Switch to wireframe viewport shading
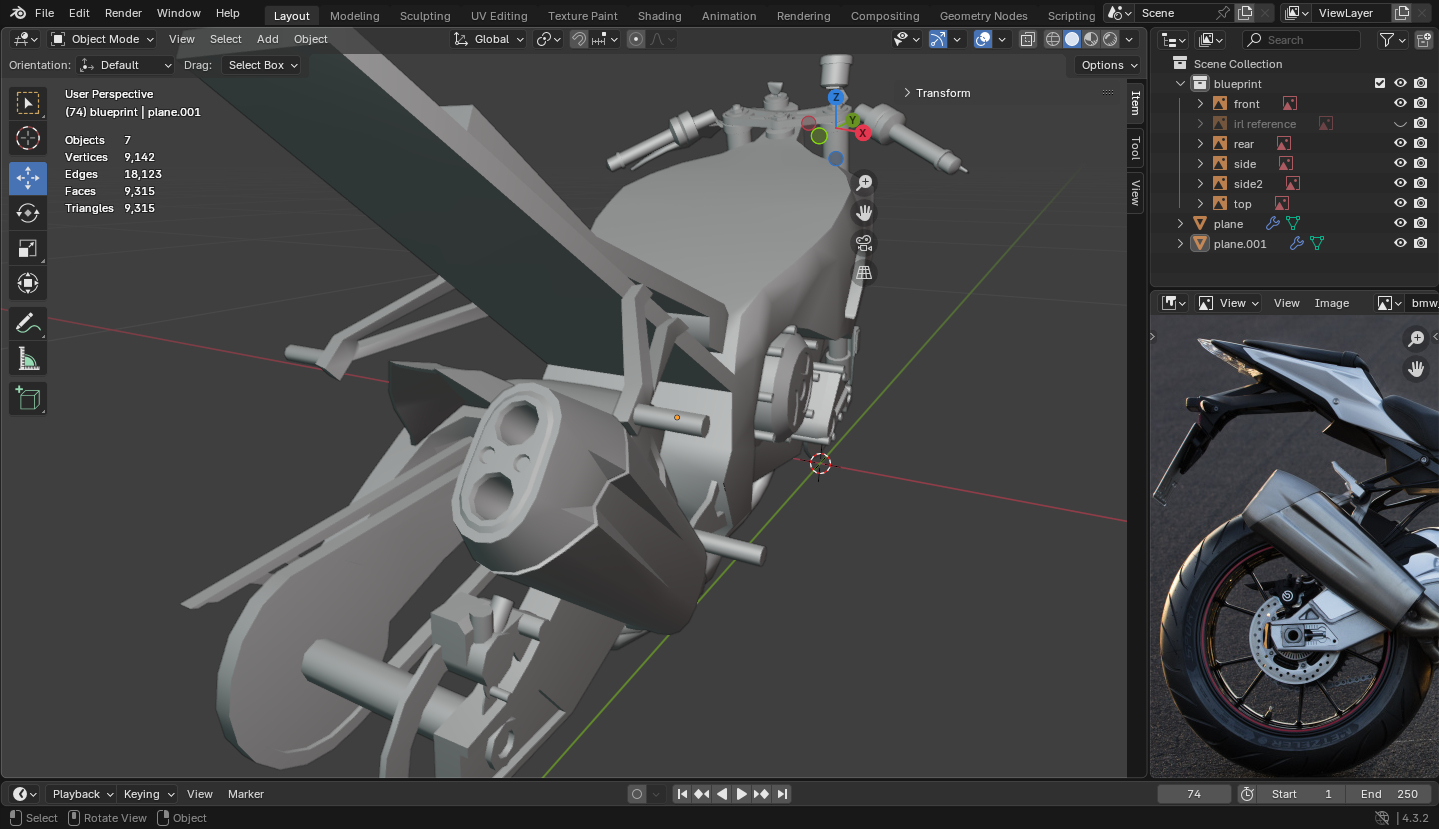The width and height of the screenshot is (1439, 829). point(1053,39)
